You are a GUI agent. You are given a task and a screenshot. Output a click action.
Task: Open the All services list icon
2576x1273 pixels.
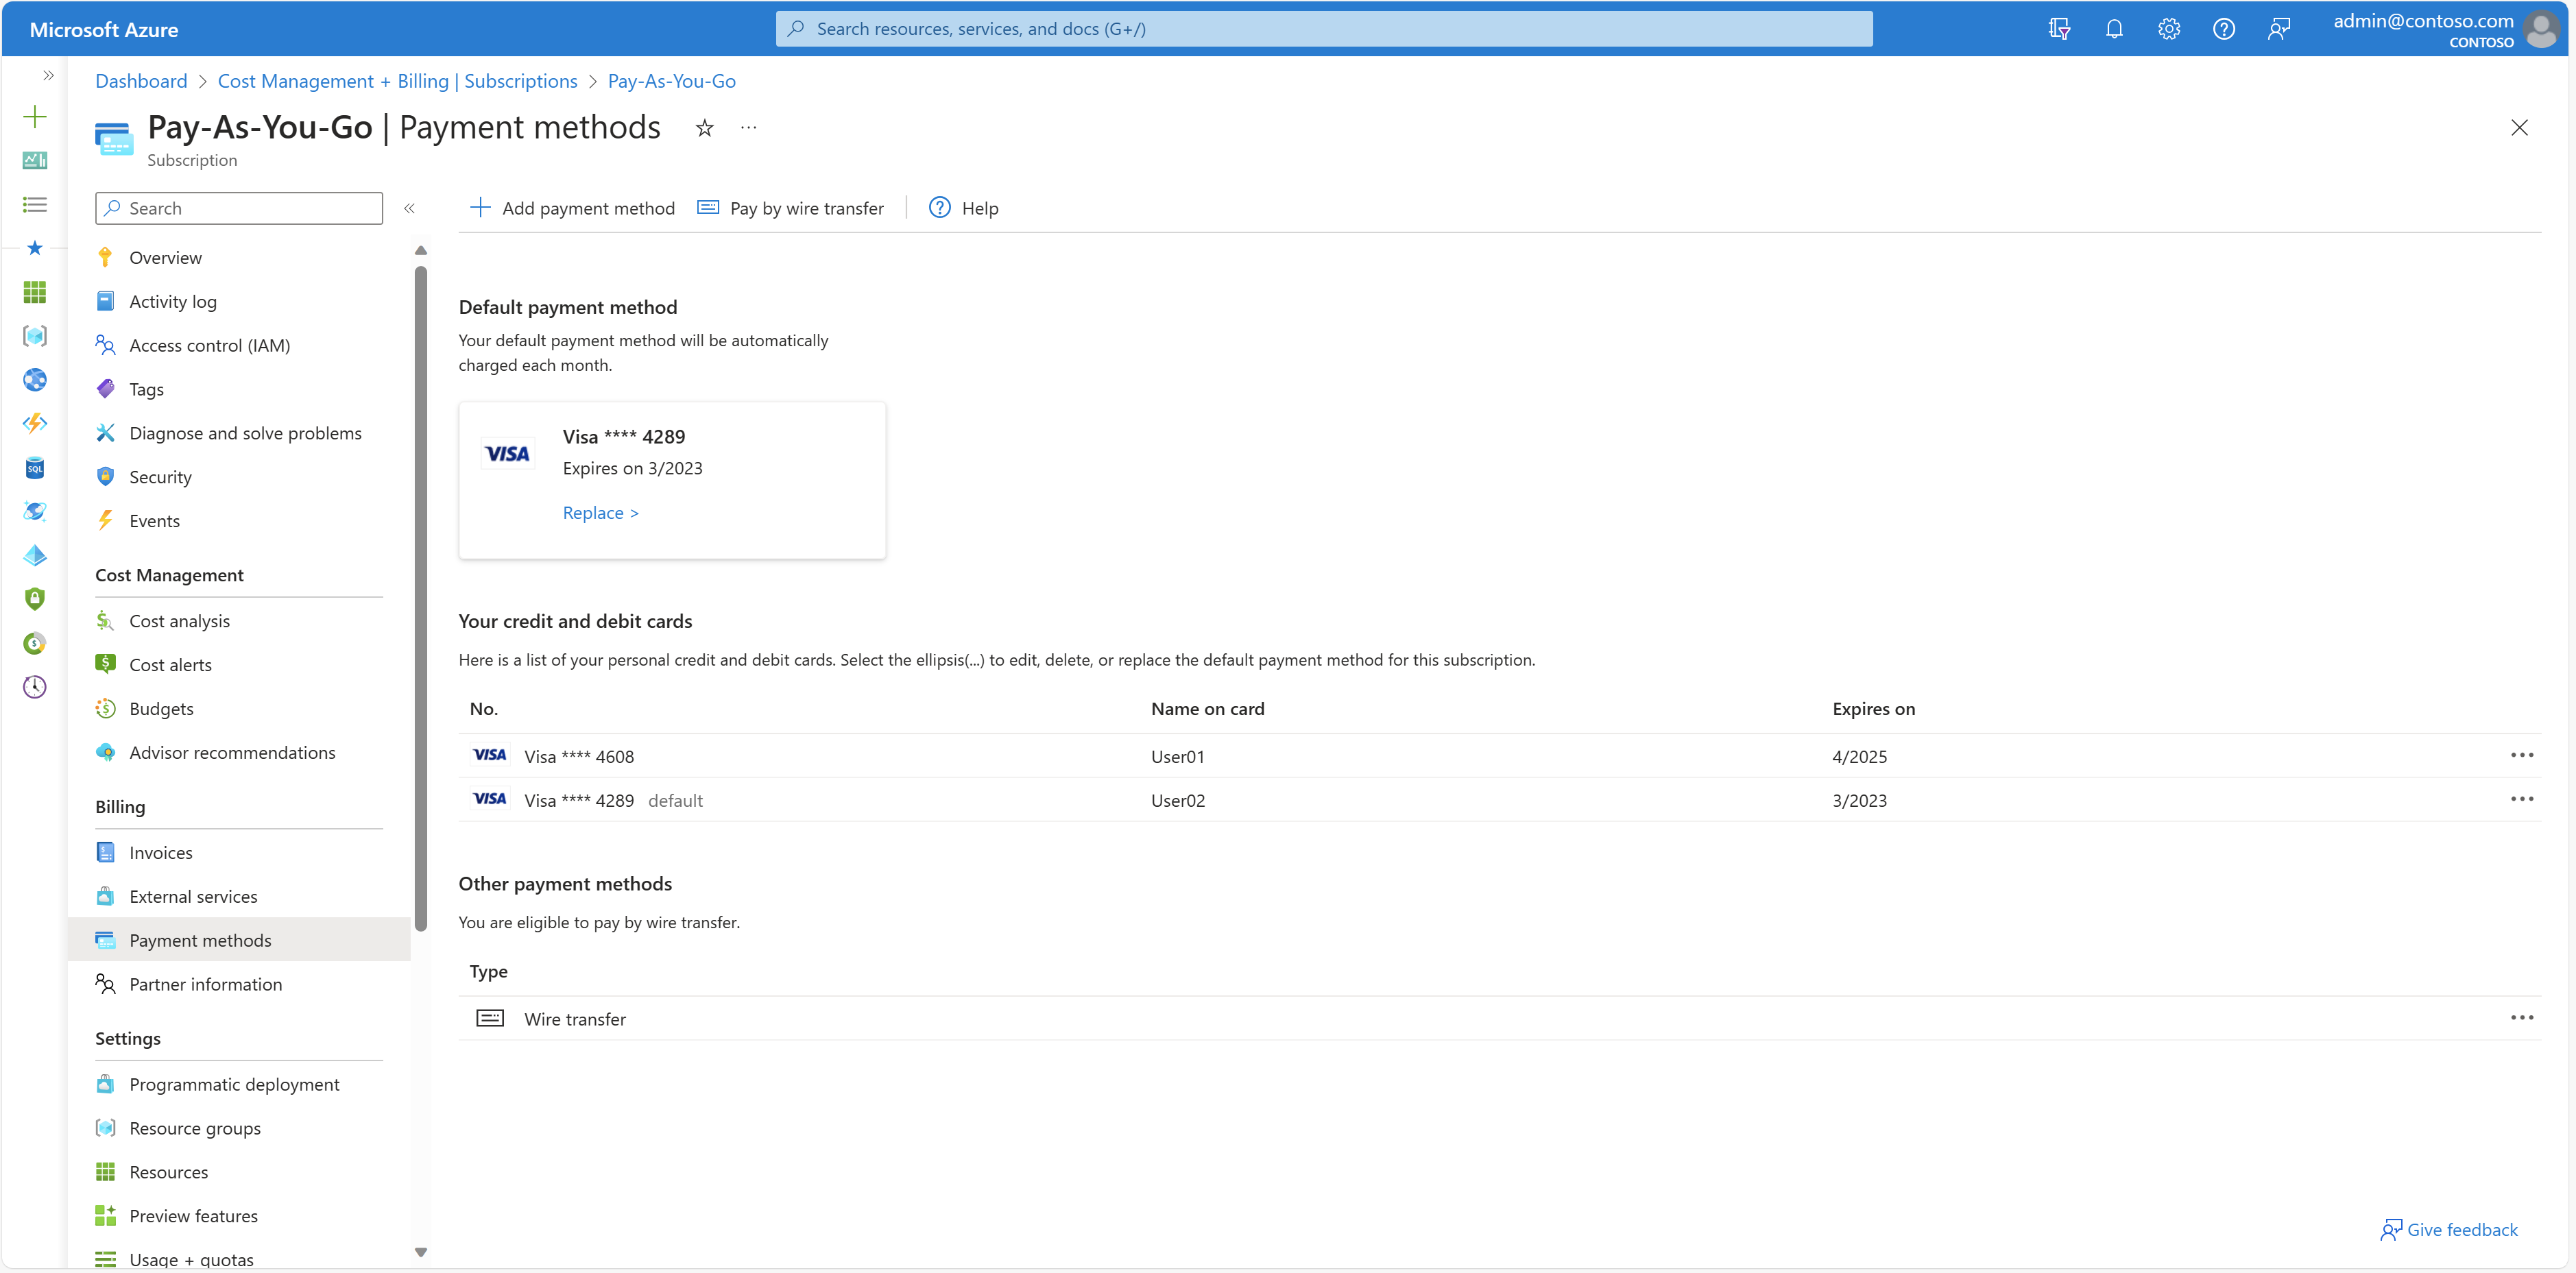(x=35, y=205)
